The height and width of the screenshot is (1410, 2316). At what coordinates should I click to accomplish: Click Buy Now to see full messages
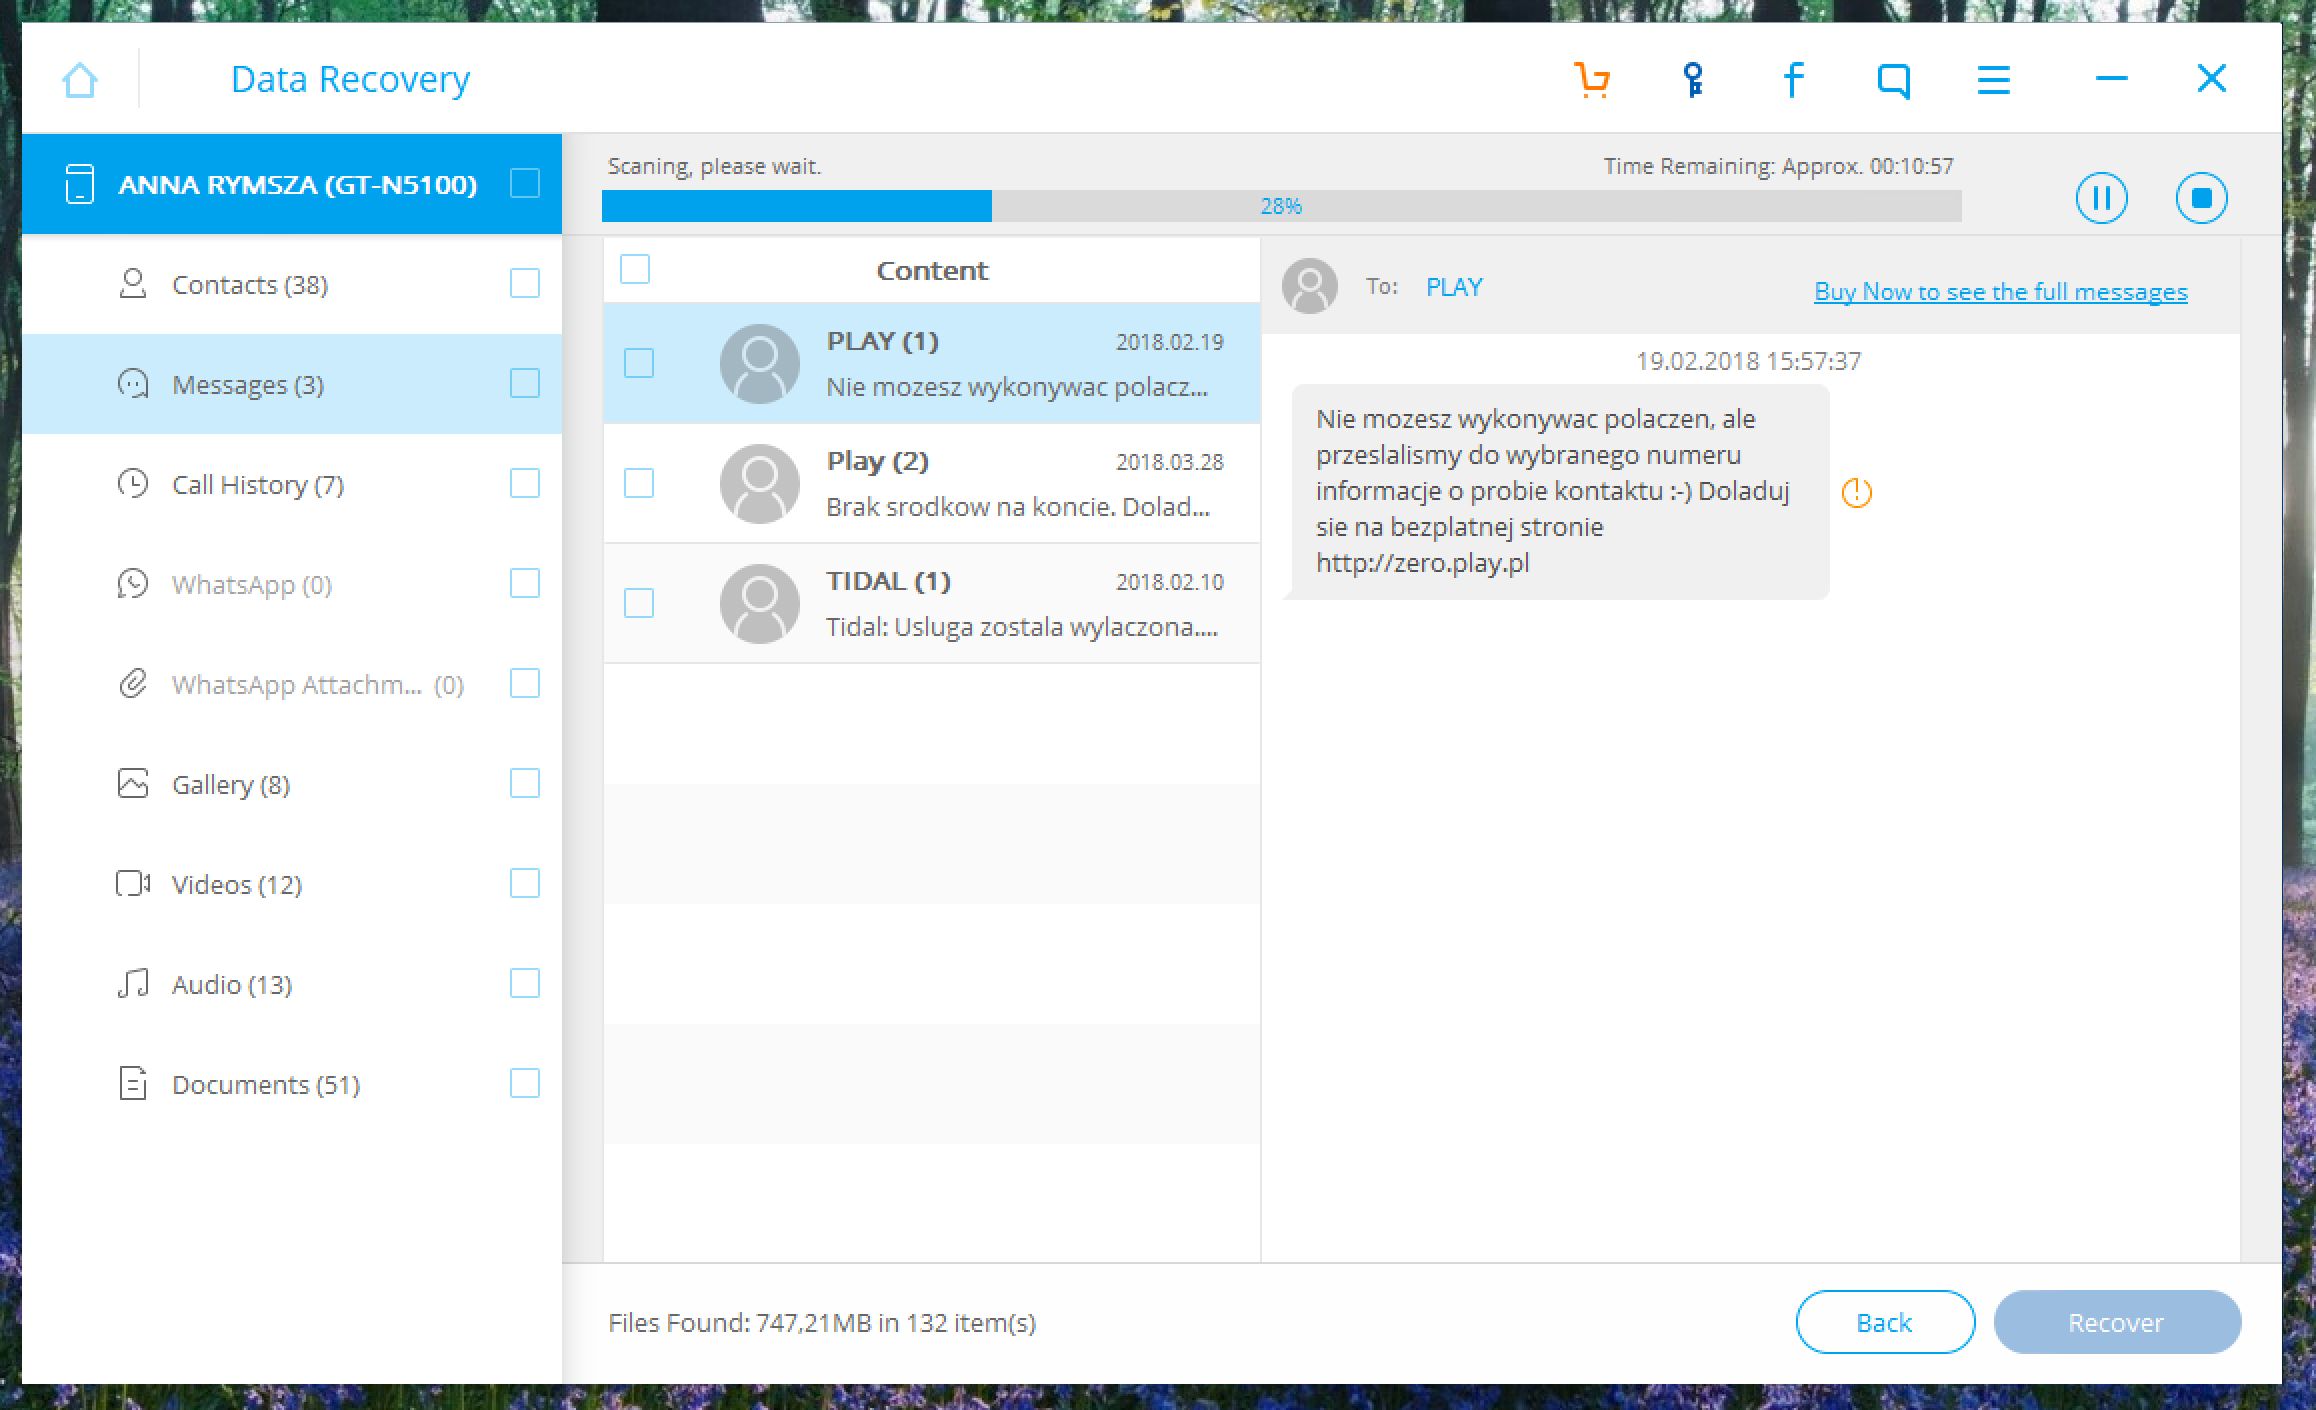point(2001,291)
